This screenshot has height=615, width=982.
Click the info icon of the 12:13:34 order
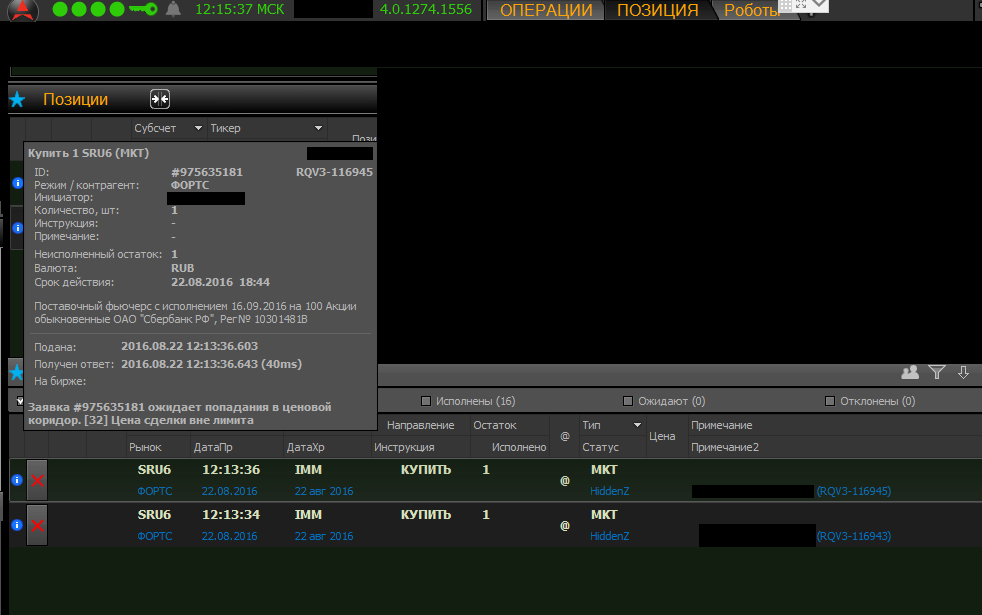(x=17, y=525)
